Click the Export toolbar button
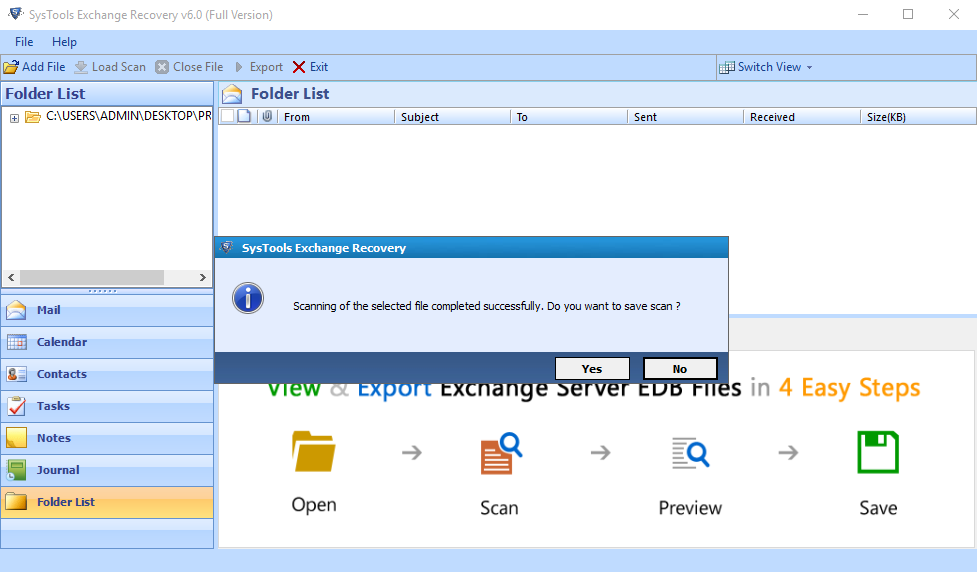977x572 pixels. pyautogui.click(x=259, y=67)
